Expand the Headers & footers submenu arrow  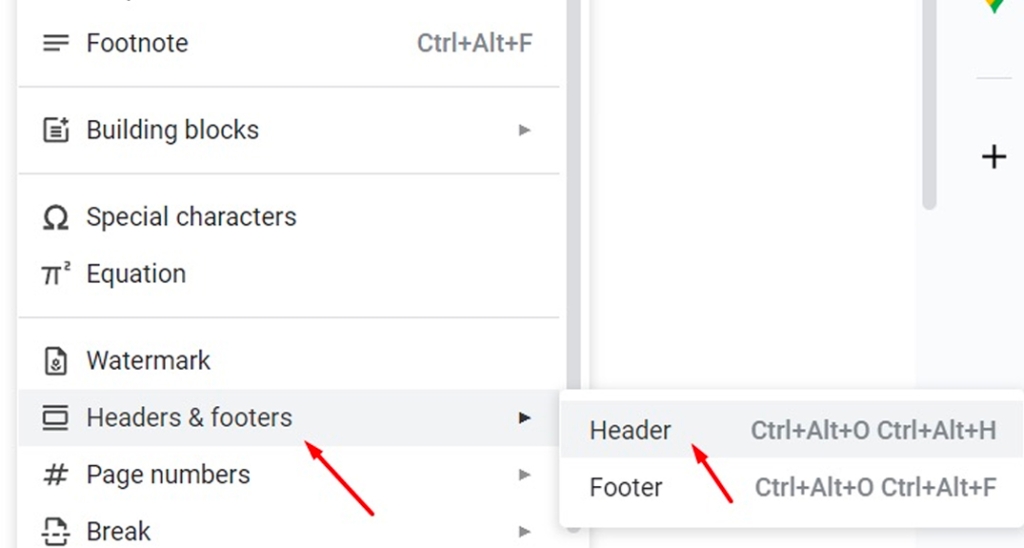(x=524, y=417)
